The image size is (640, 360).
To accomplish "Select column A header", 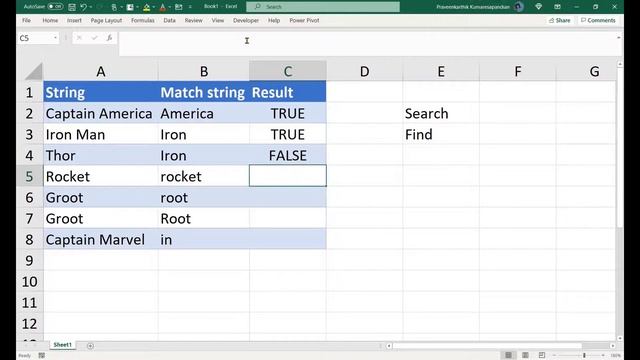I will pyautogui.click(x=101, y=71).
